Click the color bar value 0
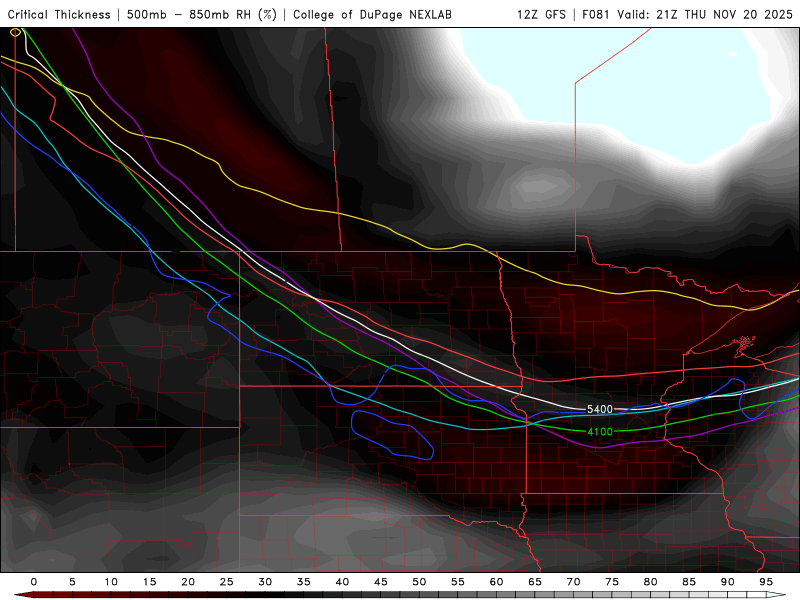The height and width of the screenshot is (600, 800). pos(34,582)
